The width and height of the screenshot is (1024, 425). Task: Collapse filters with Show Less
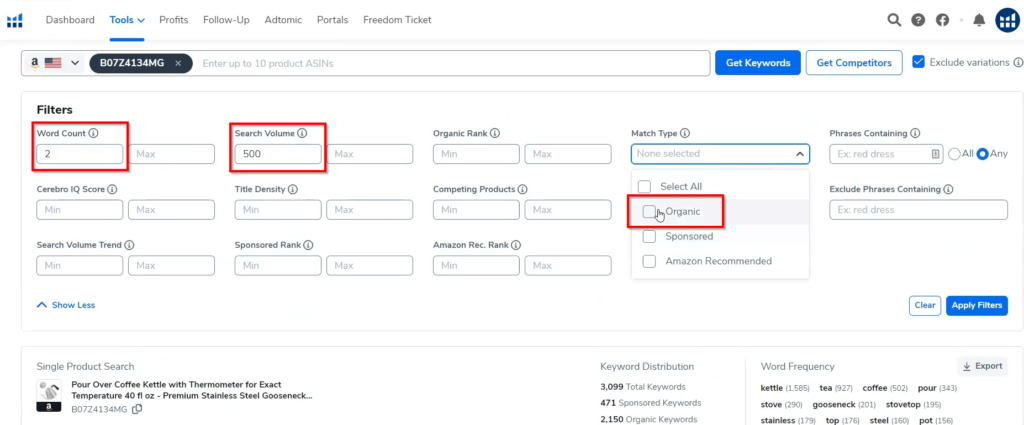point(66,305)
